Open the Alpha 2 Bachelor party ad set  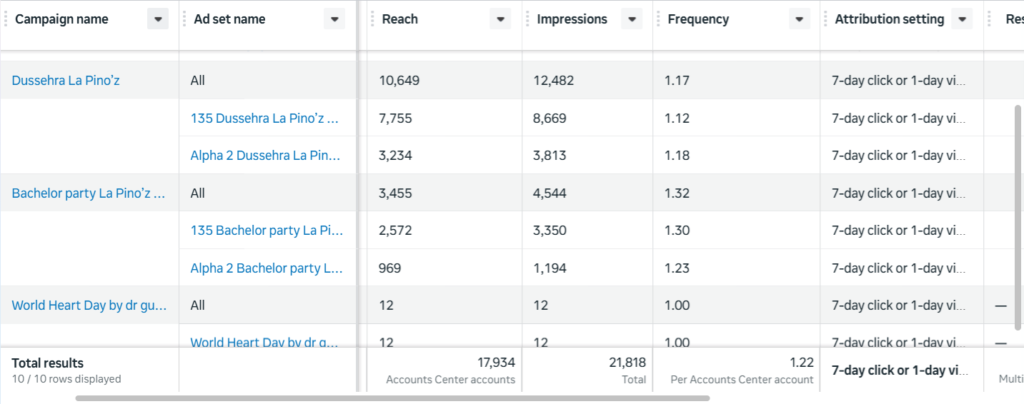(266, 268)
